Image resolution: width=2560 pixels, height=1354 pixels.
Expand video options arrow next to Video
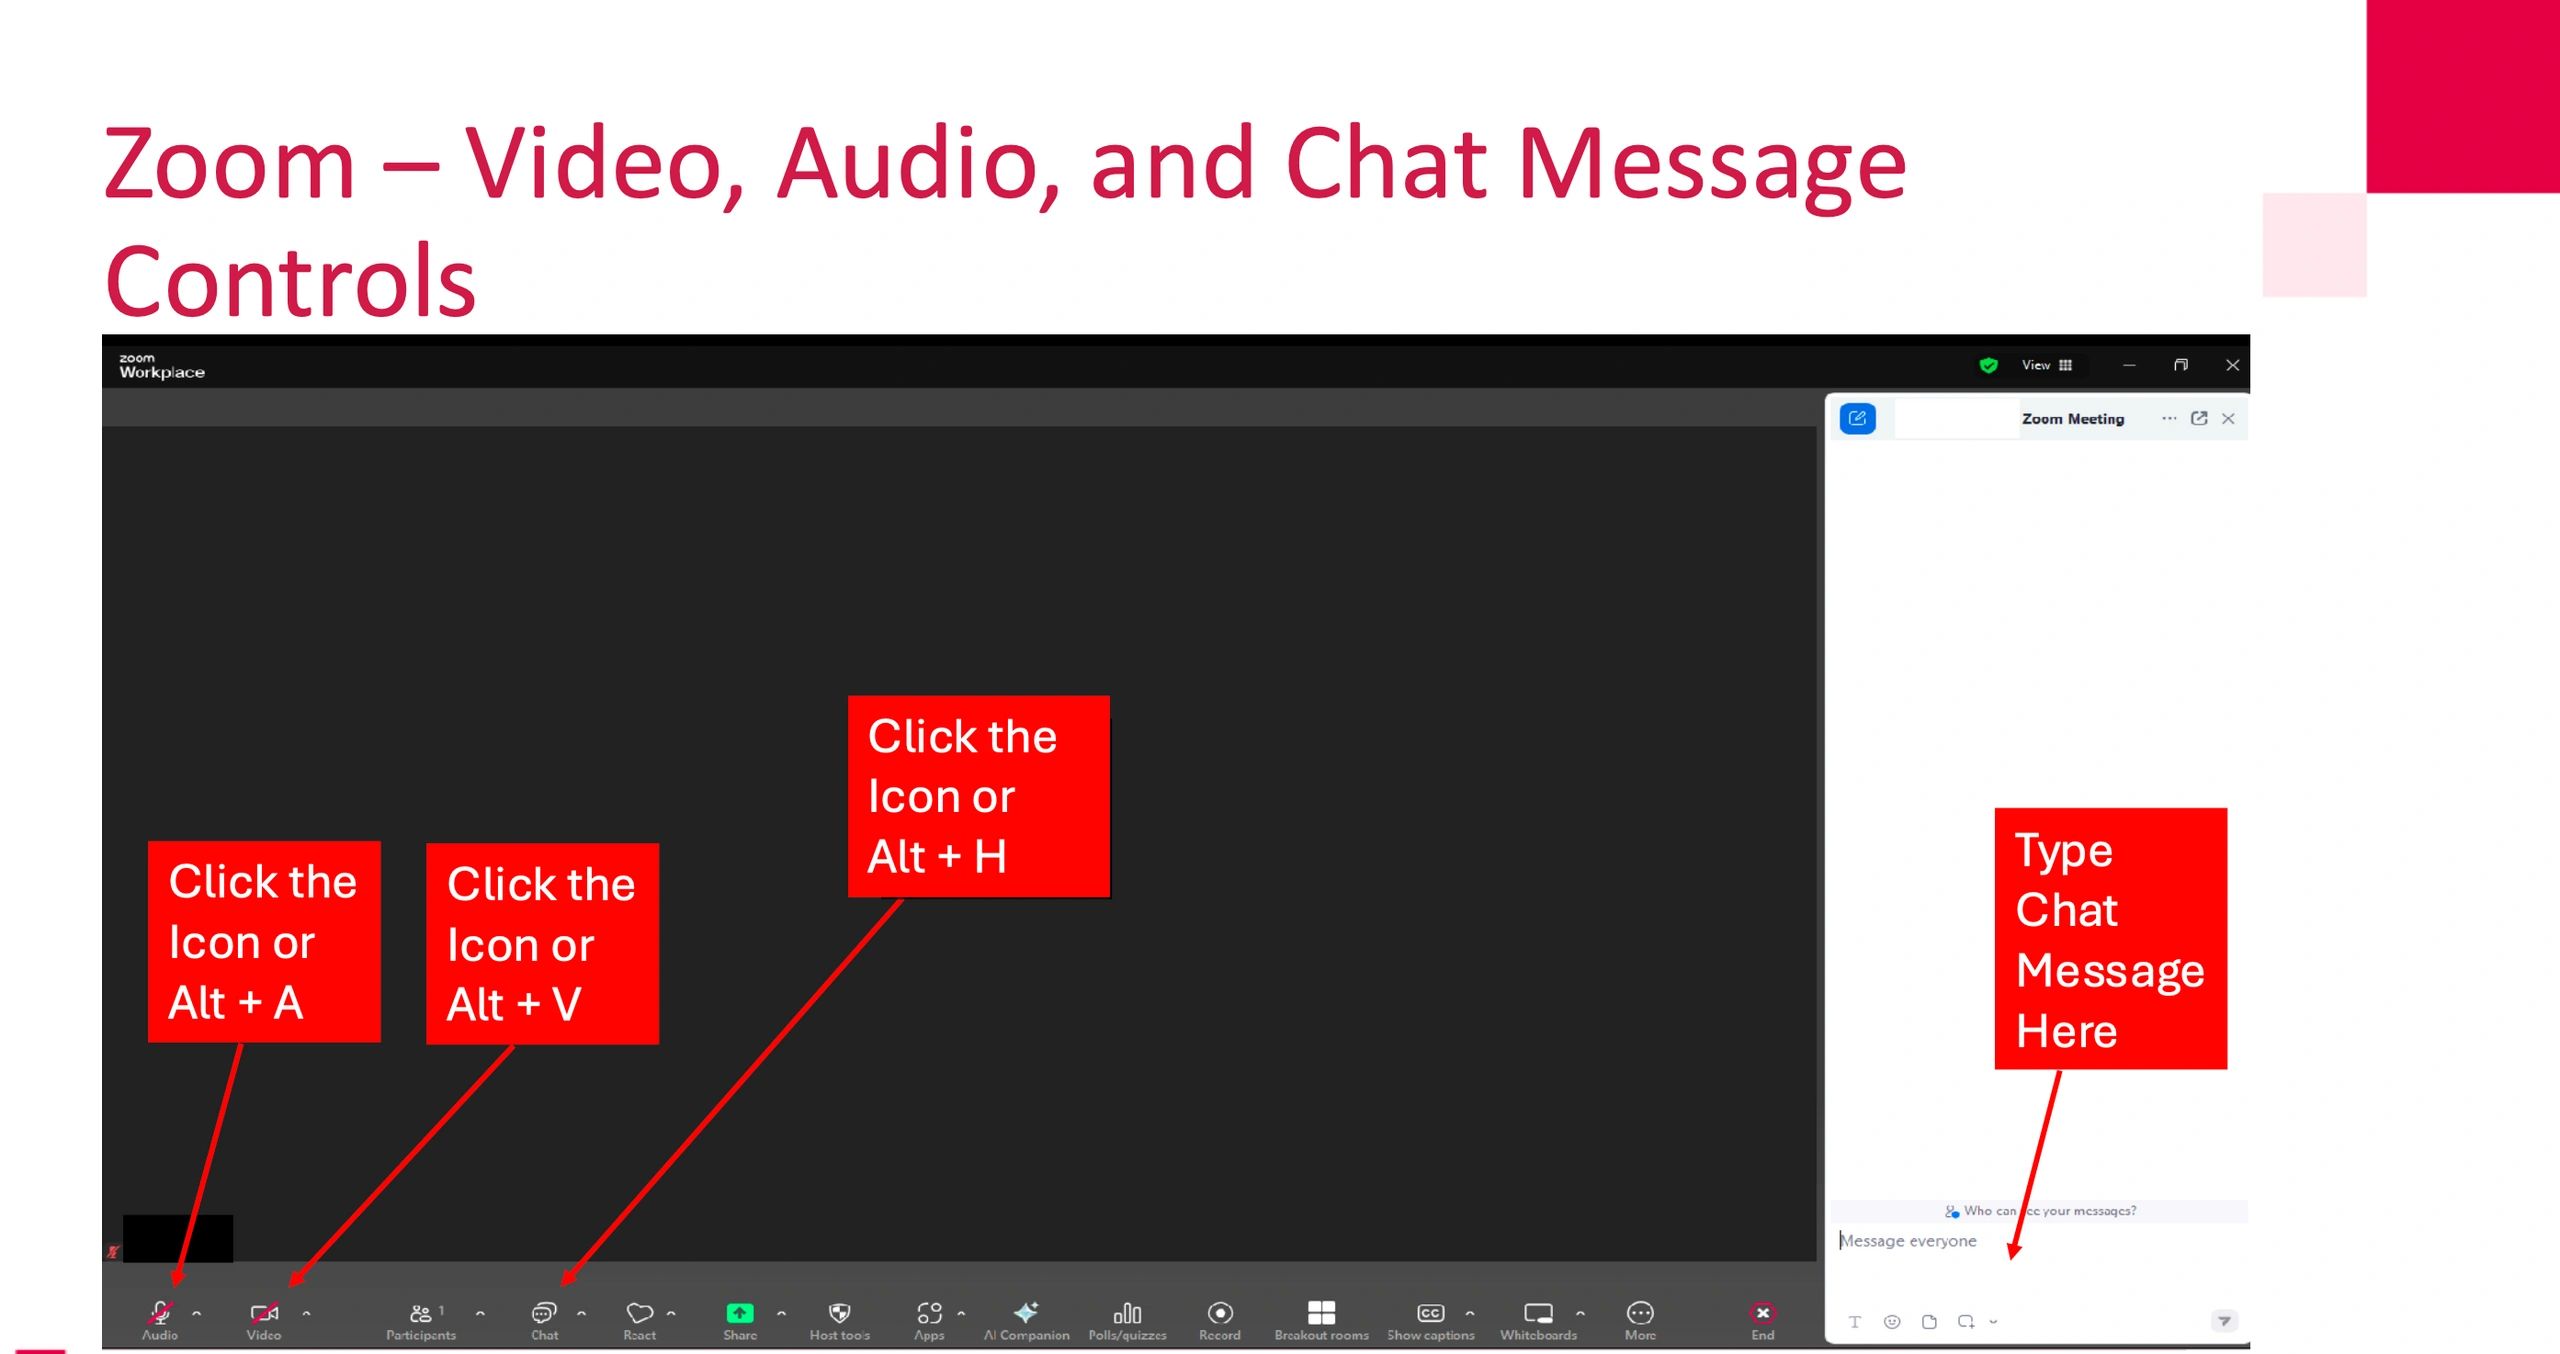pyautogui.click(x=307, y=1313)
